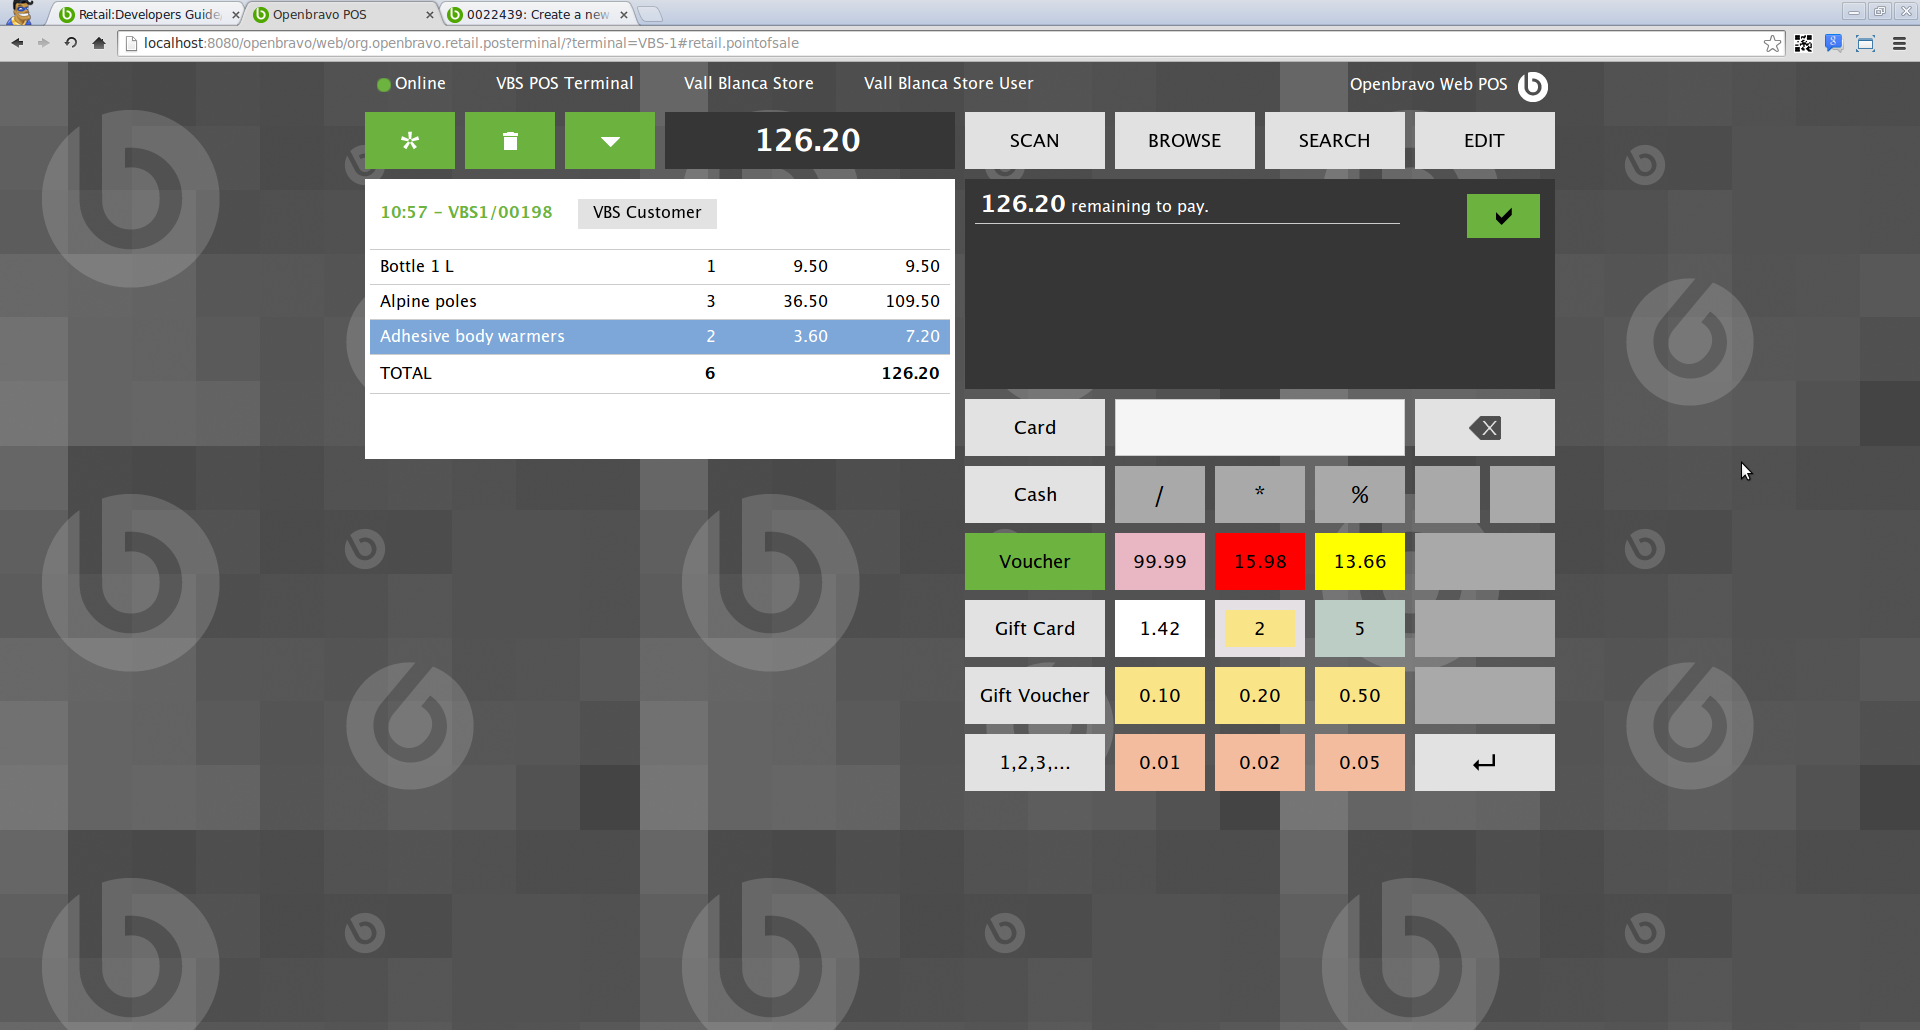
Task: Click the 0.50 coin key
Action: click(1360, 696)
